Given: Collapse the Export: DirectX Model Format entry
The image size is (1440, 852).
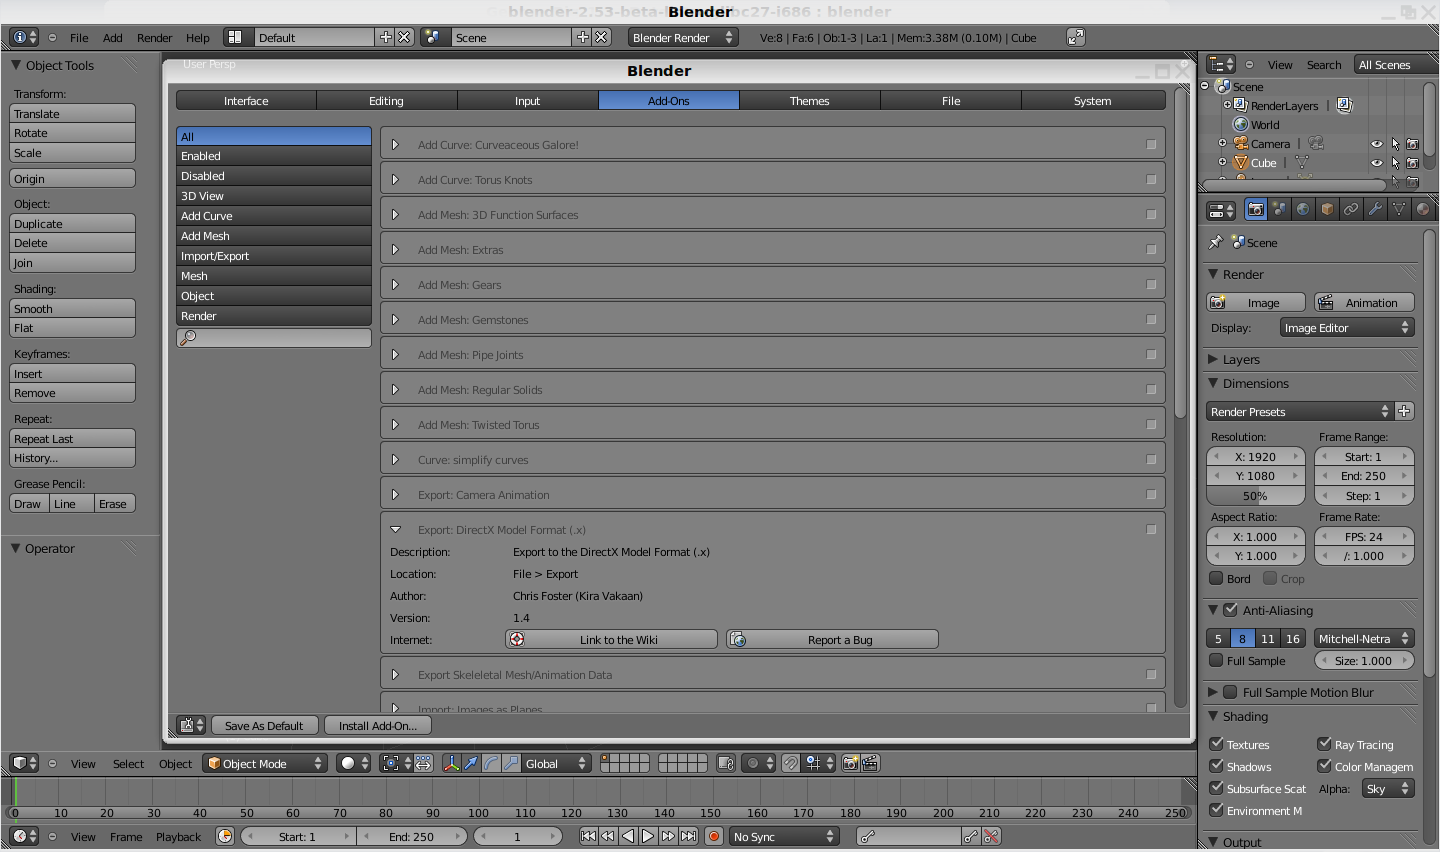Looking at the screenshot, I should pyautogui.click(x=396, y=530).
